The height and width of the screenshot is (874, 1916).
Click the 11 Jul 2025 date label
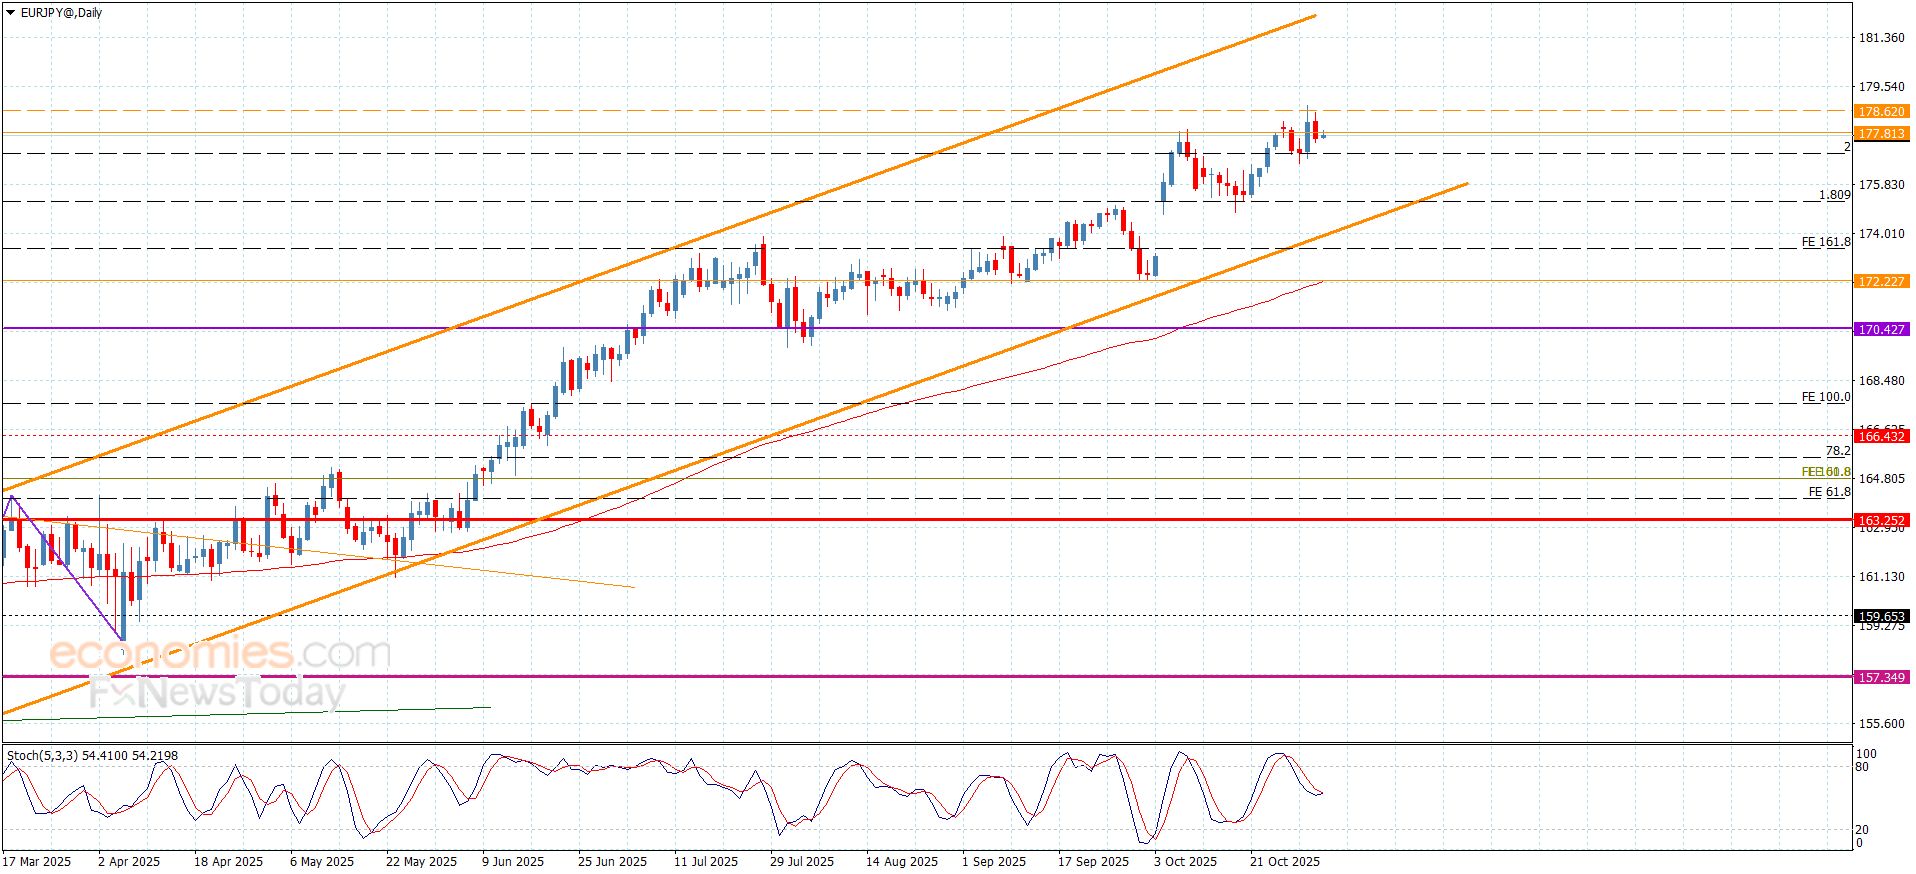706,862
